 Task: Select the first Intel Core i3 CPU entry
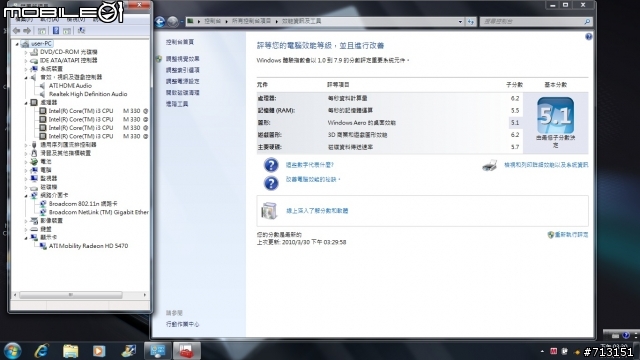click(x=98, y=111)
